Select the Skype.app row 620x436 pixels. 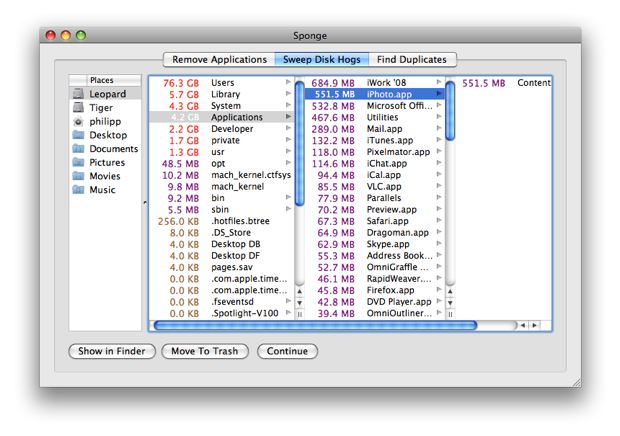point(374,244)
